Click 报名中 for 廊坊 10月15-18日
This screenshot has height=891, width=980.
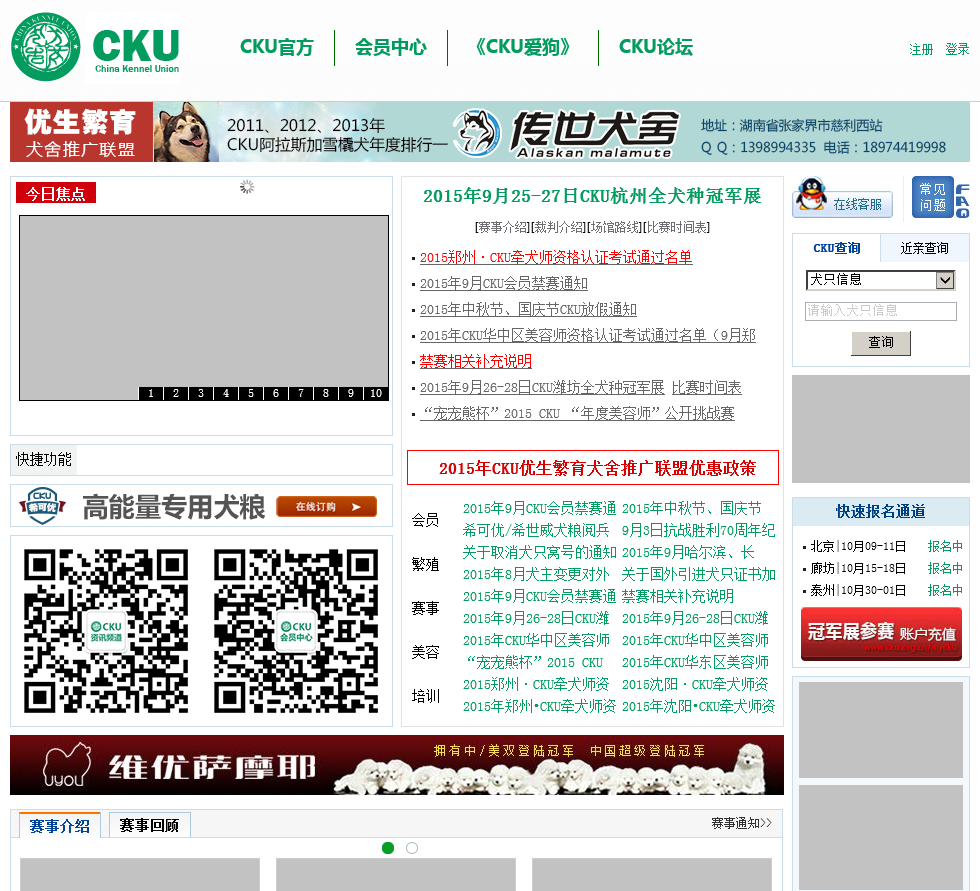pos(945,569)
